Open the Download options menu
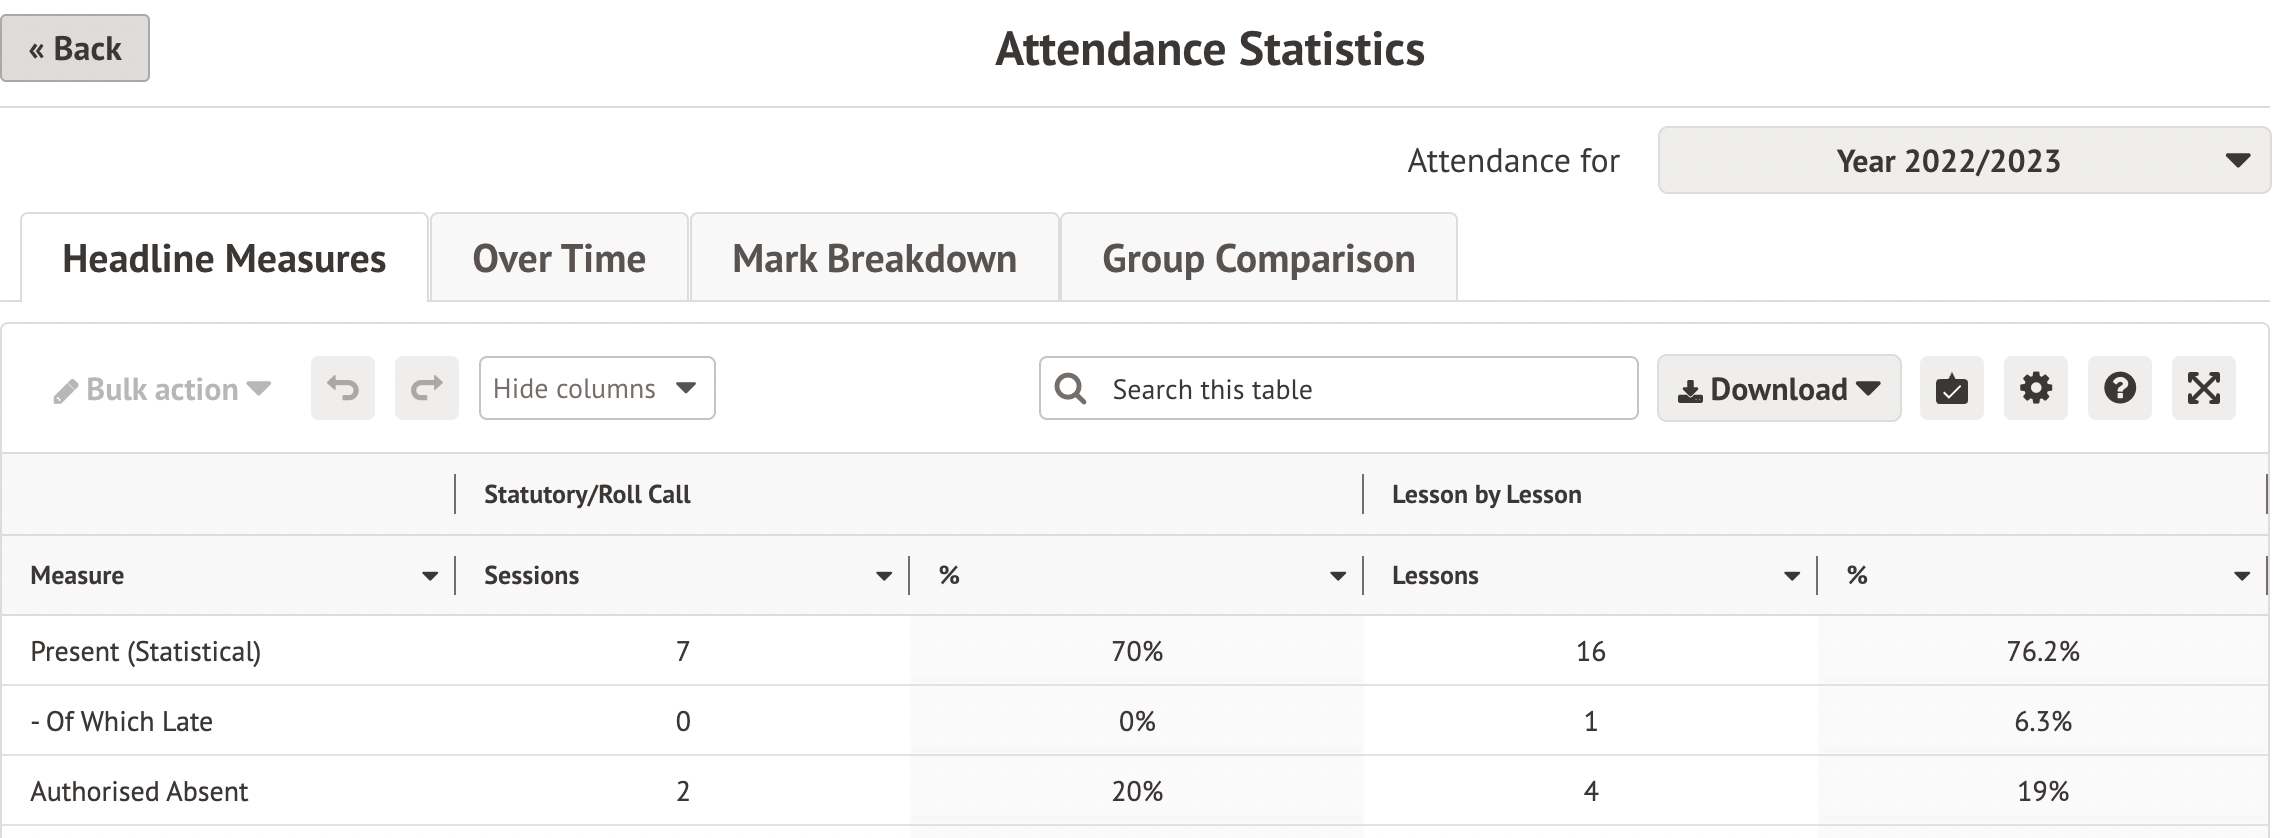2288x838 pixels. [1778, 388]
